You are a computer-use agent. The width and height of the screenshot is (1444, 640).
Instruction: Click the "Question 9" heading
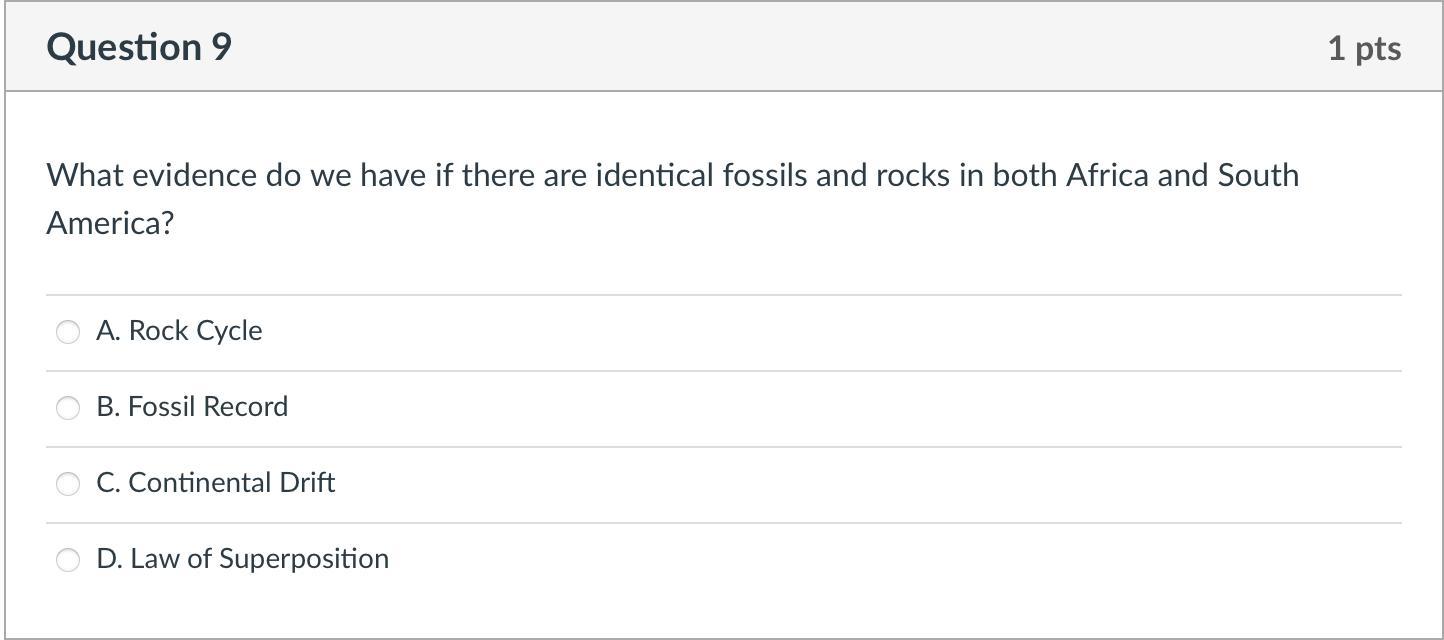(x=139, y=47)
